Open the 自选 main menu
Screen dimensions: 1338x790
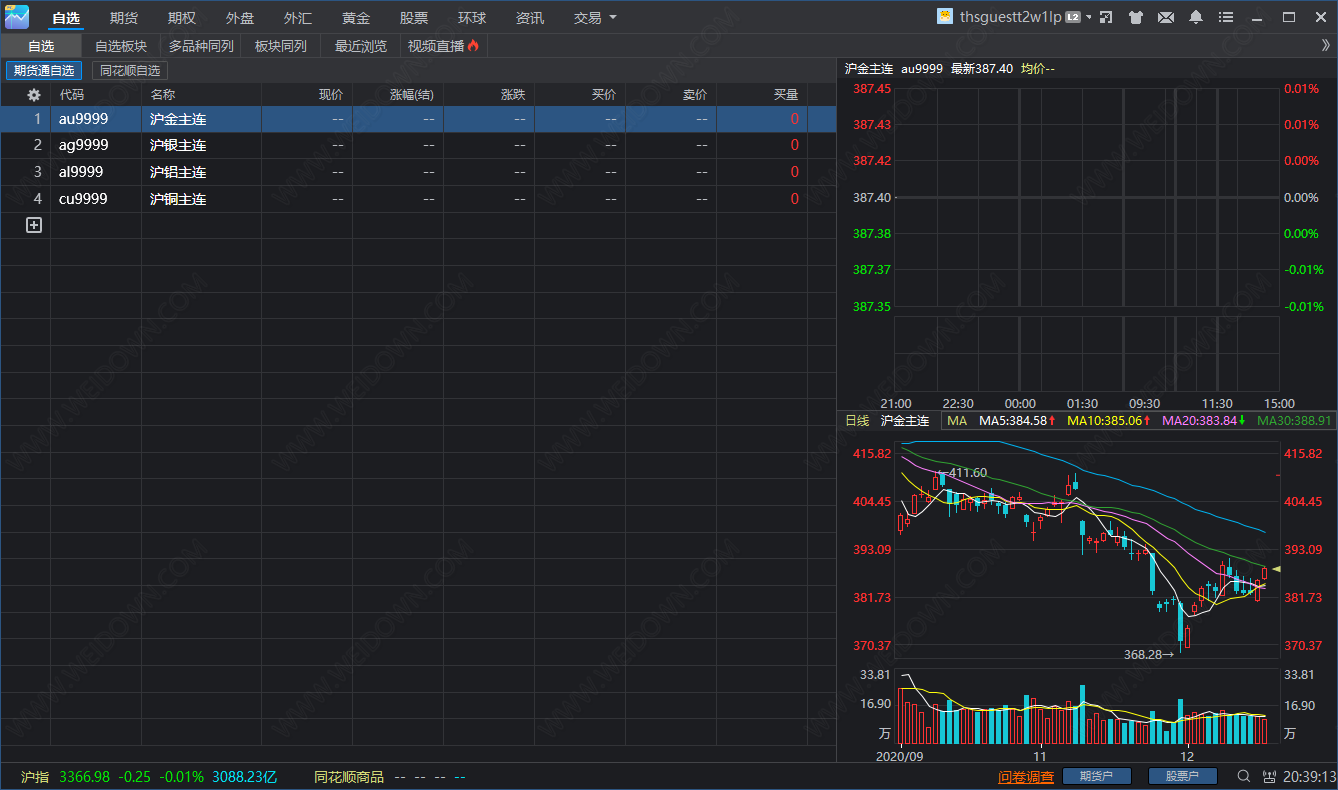(x=66, y=18)
